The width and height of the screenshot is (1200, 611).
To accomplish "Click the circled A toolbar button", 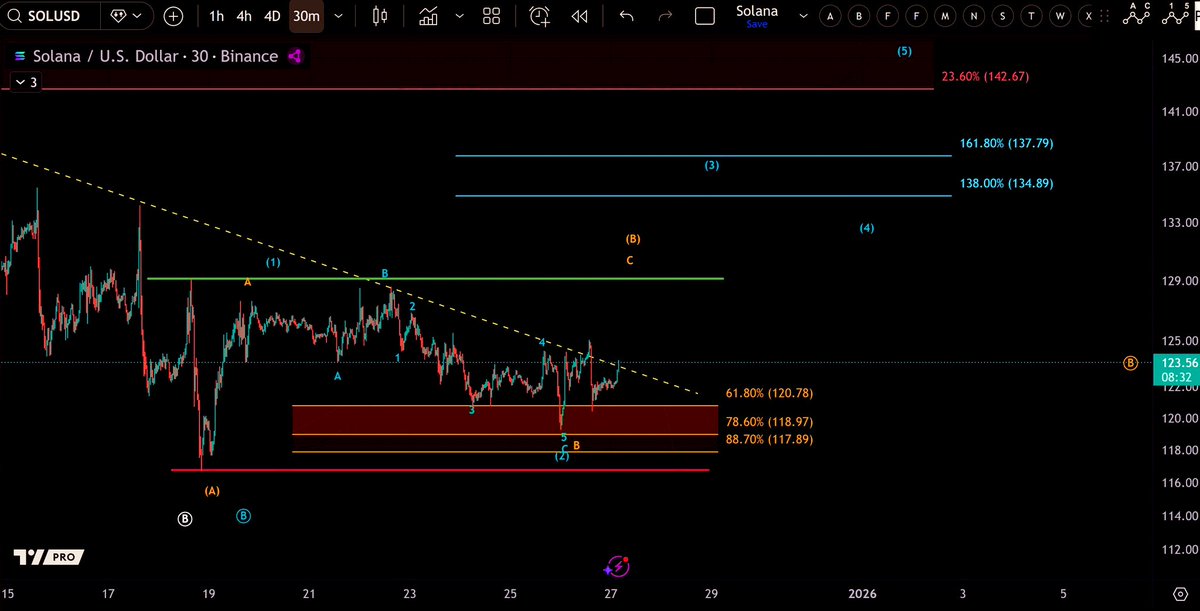I will point(829,16).
